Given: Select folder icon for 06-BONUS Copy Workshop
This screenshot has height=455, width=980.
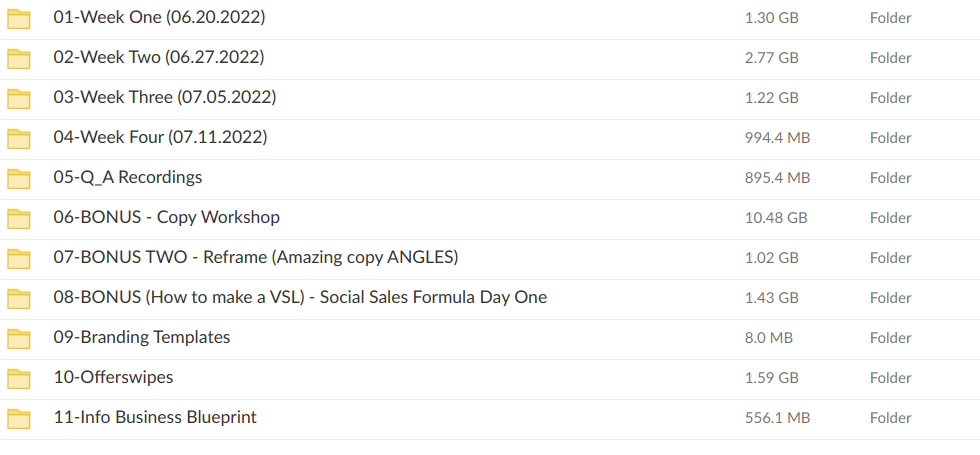Looking at the screenshot, I should [x=19, y=218].
